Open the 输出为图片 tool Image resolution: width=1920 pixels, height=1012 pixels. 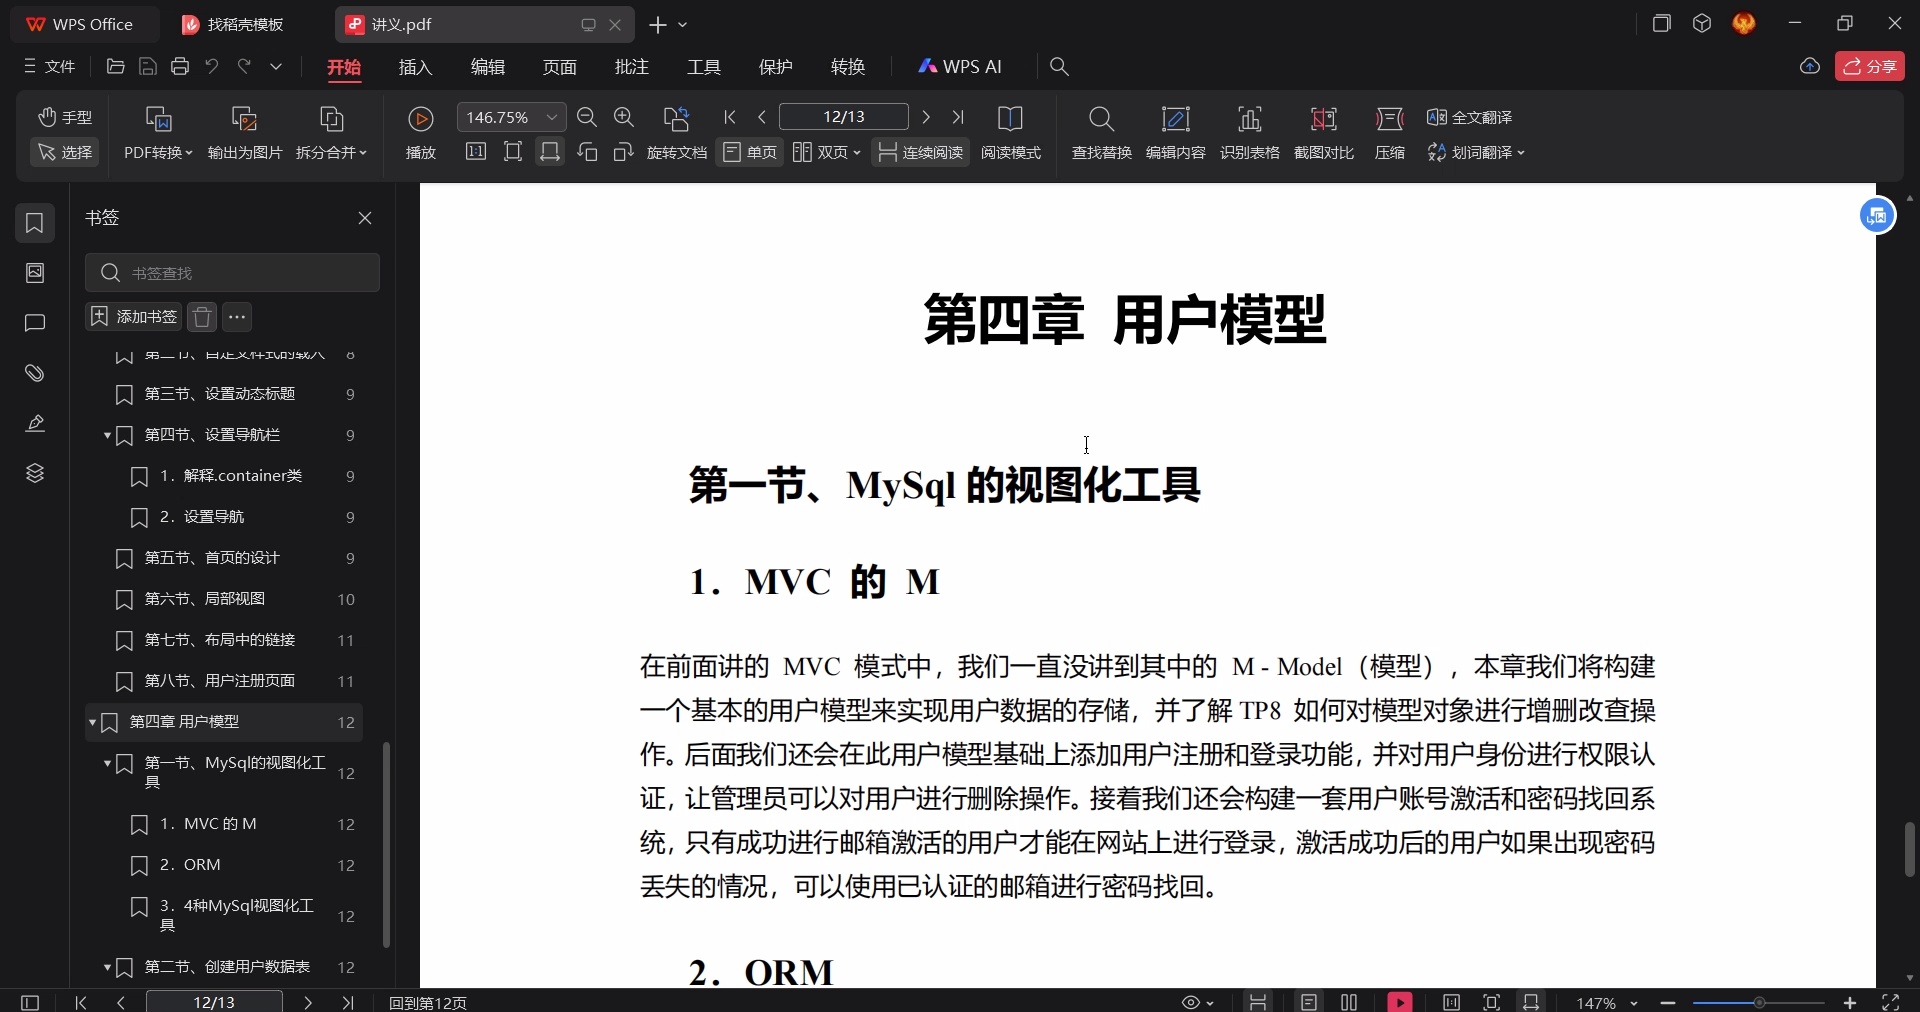(244, 133)
